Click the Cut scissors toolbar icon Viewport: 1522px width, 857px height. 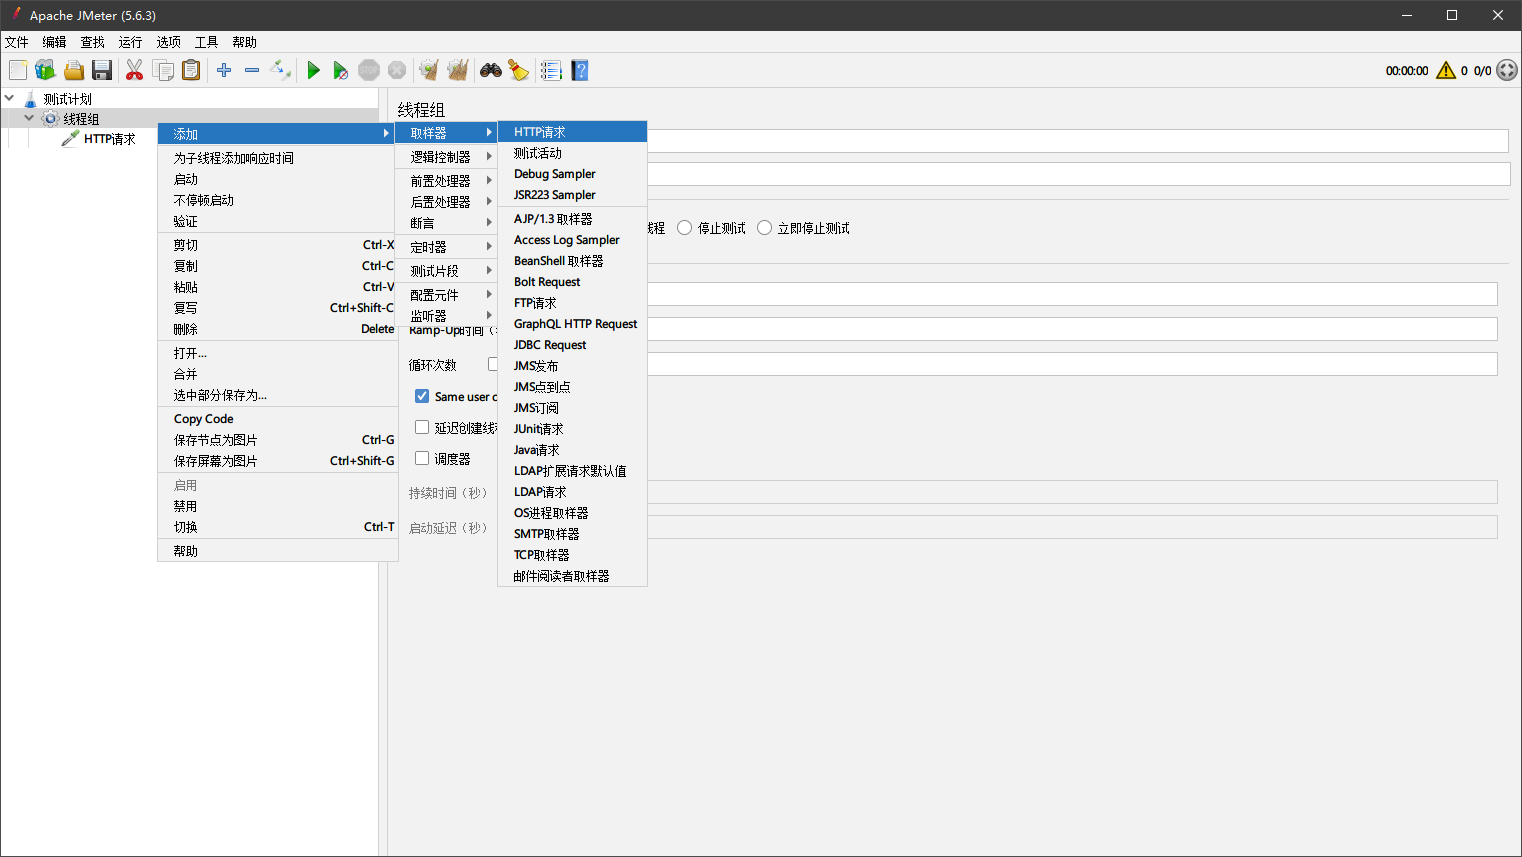(x=134, y=70)
